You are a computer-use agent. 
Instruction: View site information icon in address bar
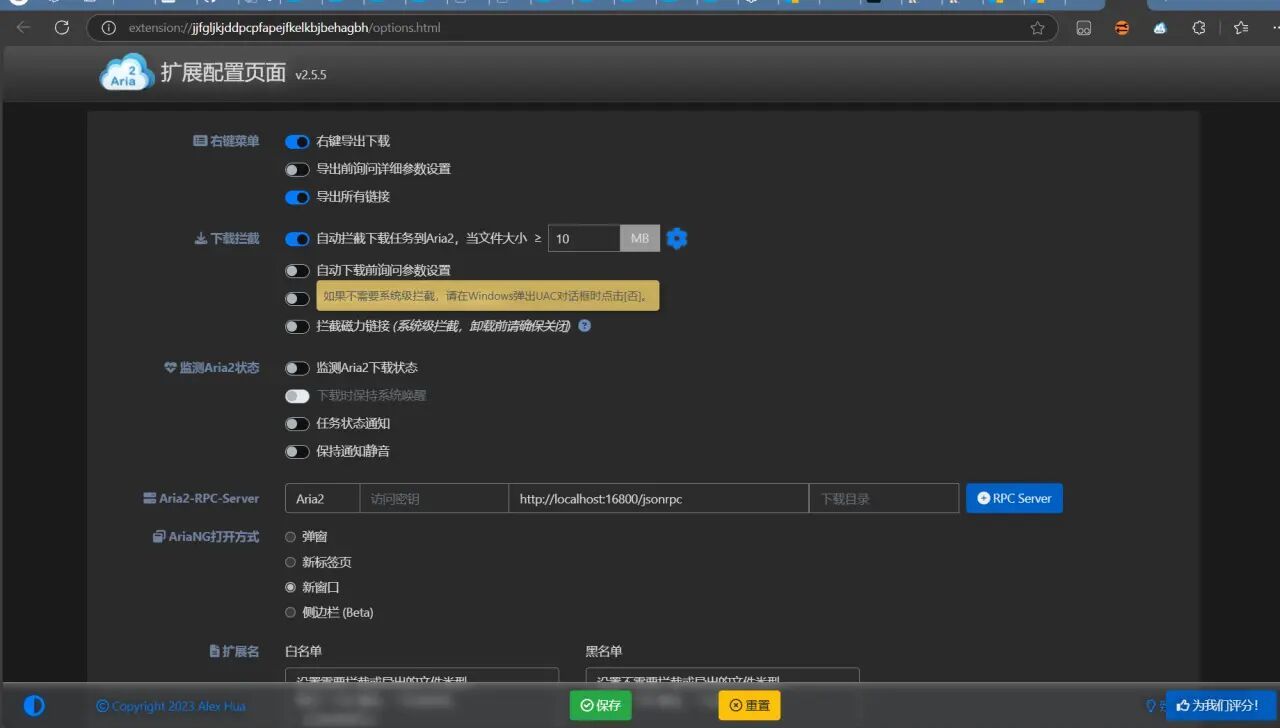coord(109,28)
